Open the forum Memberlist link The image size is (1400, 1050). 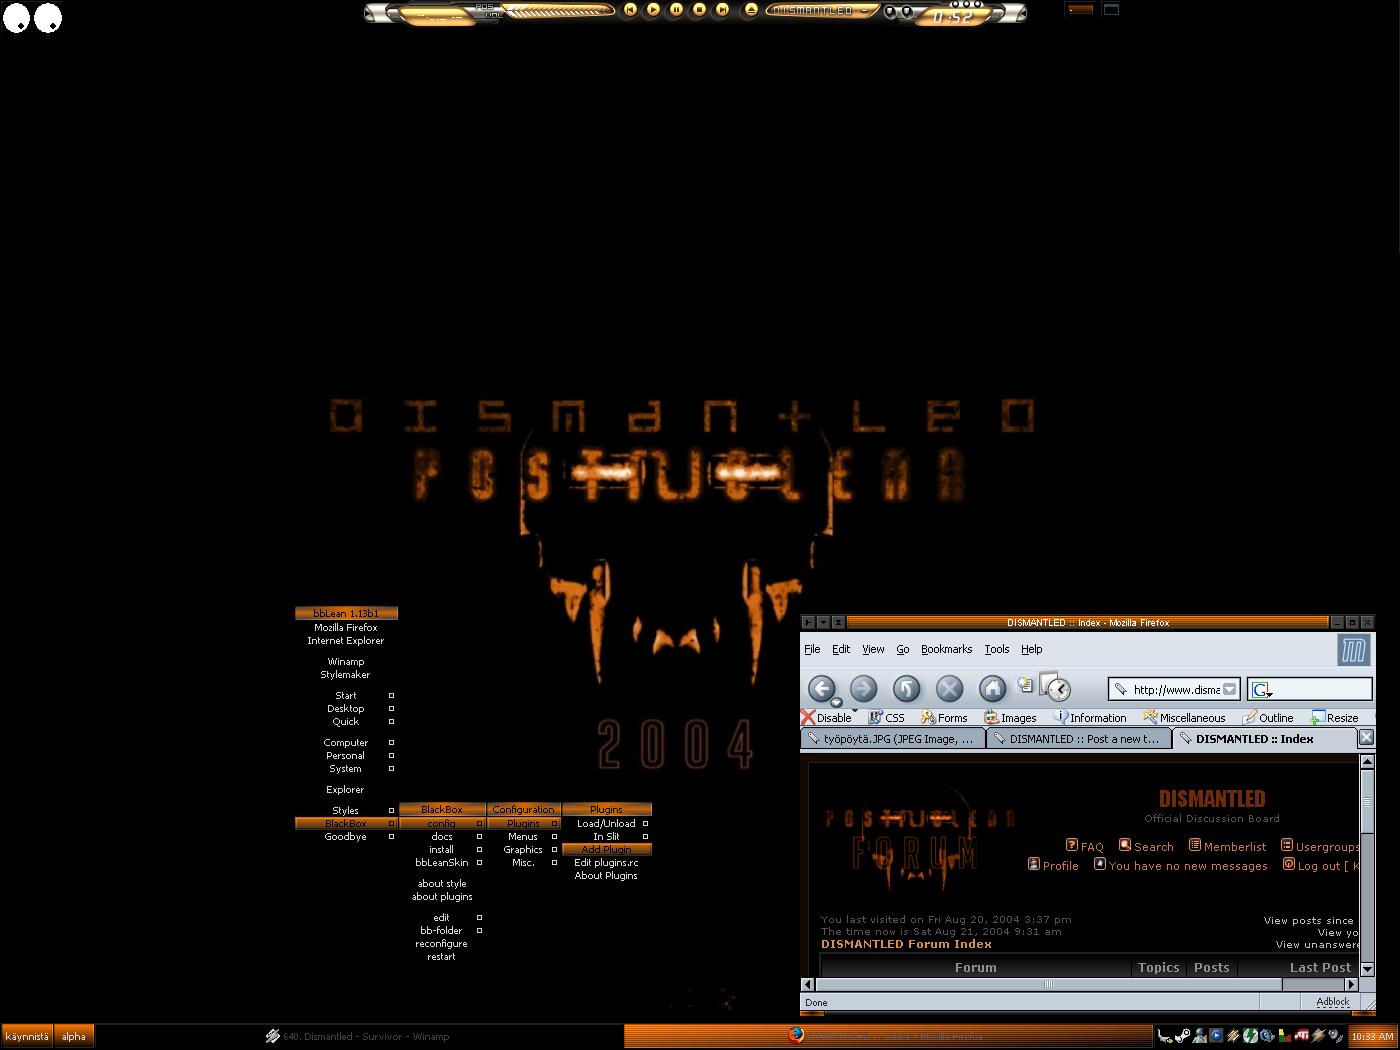click(x=1228, y=846)
